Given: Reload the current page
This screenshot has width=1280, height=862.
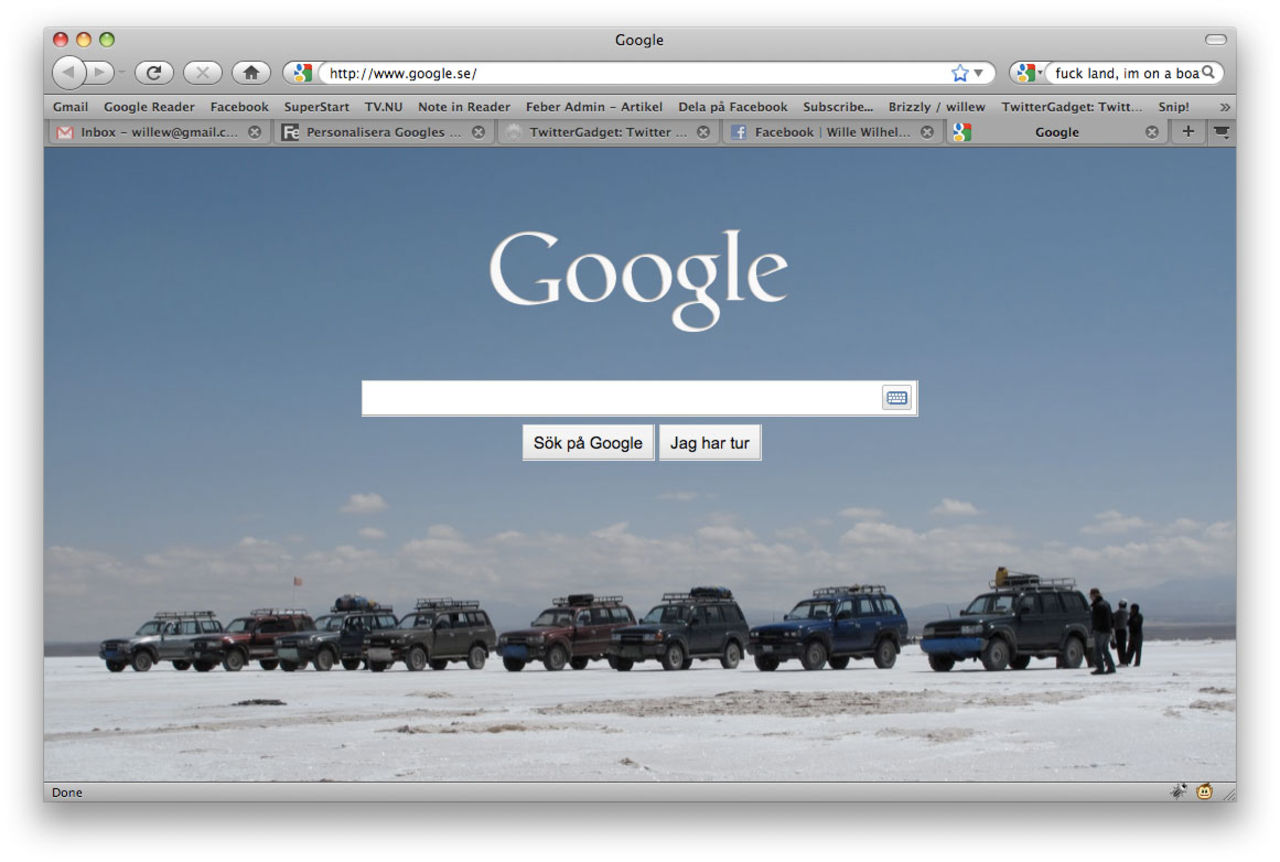Looking at the screenshot, I should pos(153,72).
